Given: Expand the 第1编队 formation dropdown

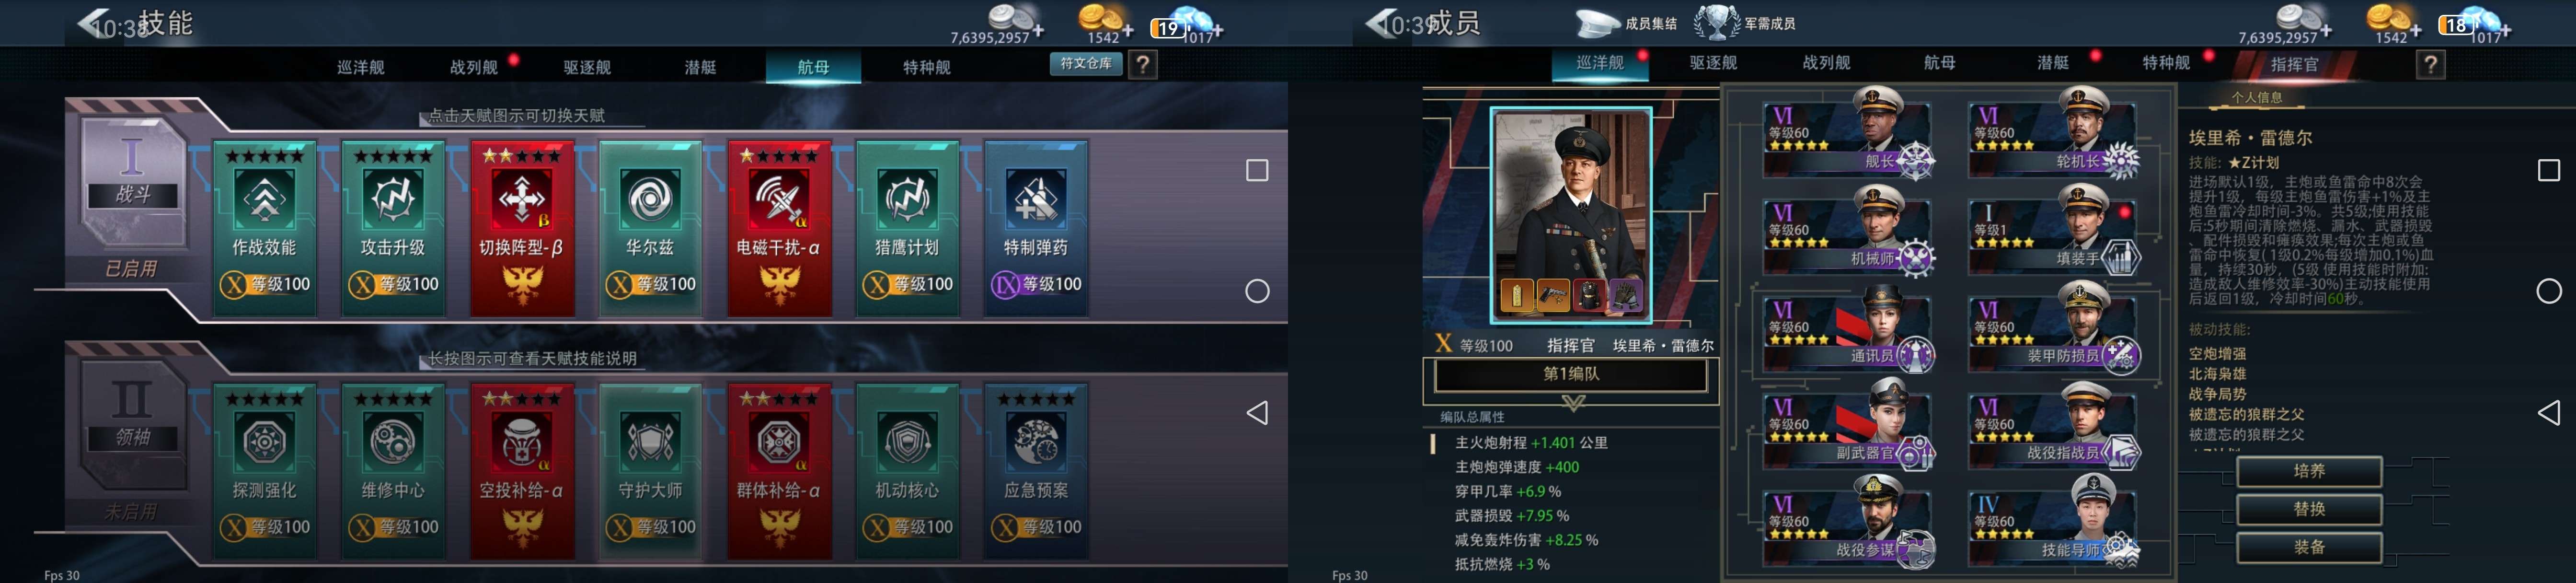Looking at the screenshot, I should pos(1571,374).
